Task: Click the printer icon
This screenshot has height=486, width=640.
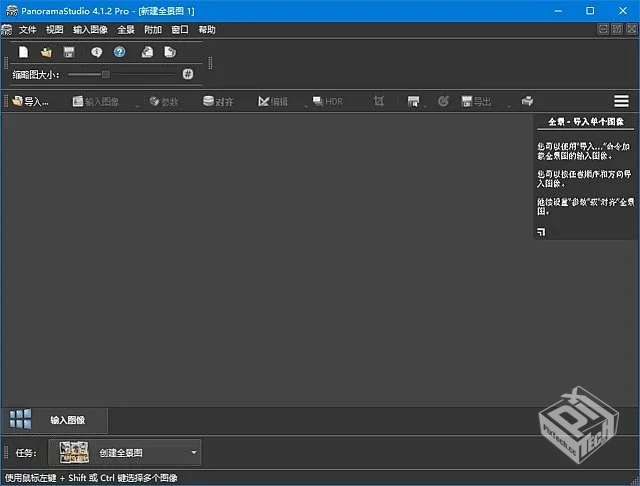Action: (527, 101)
